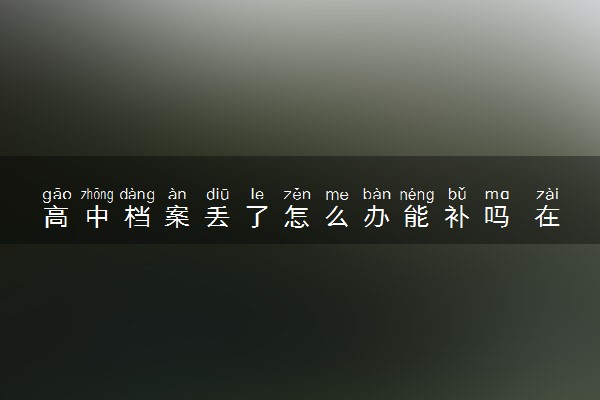
Task: Click the character 么 in the subtitle
Action: coord(337,217)
